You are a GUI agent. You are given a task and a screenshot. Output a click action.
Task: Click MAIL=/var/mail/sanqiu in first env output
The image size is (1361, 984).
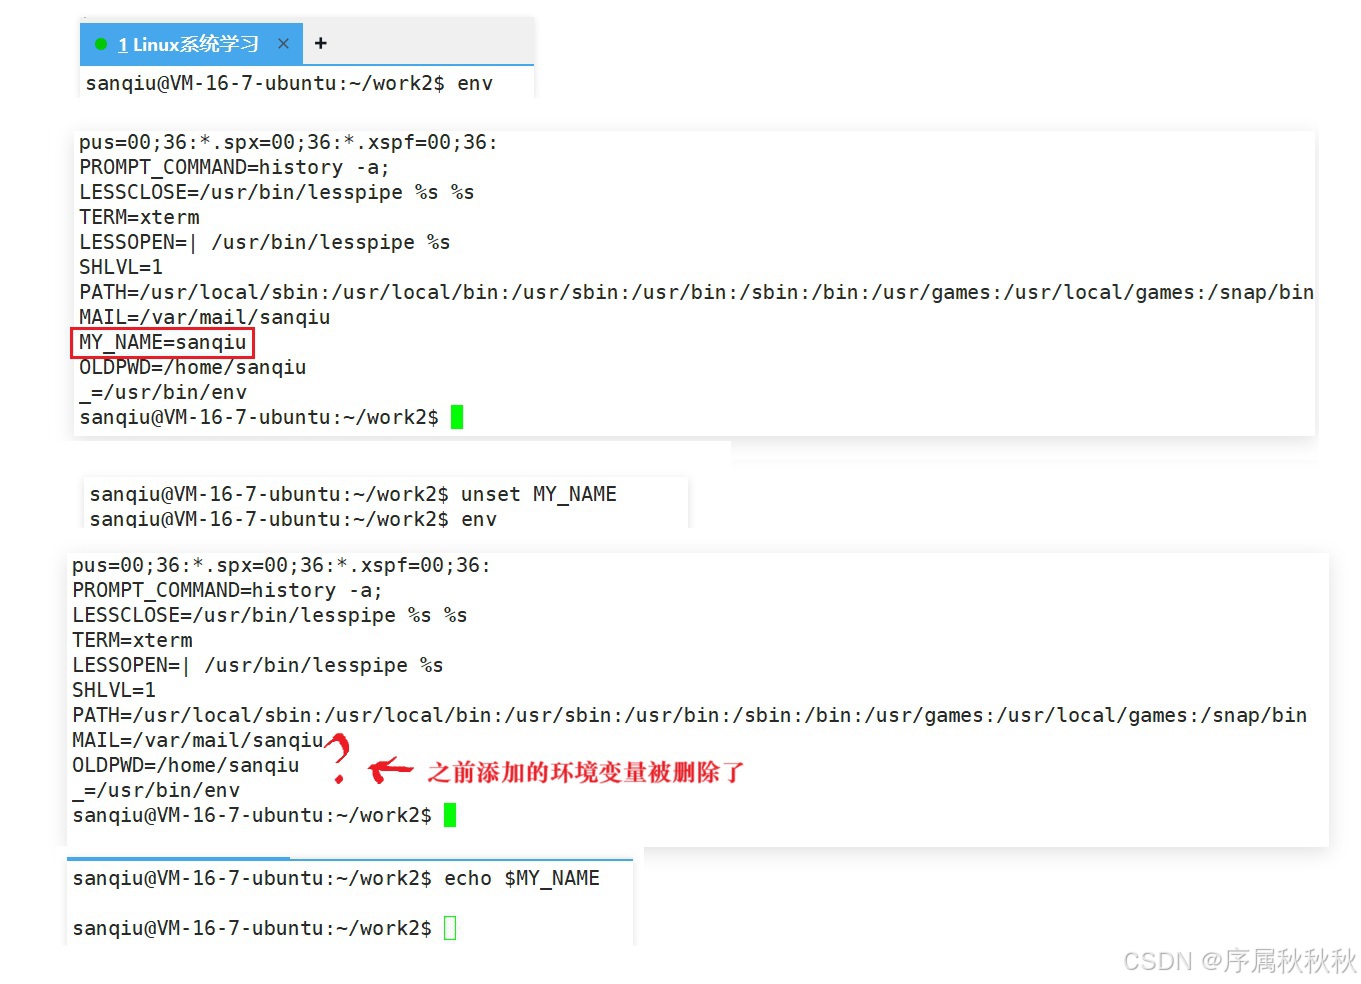coord(205,317)
